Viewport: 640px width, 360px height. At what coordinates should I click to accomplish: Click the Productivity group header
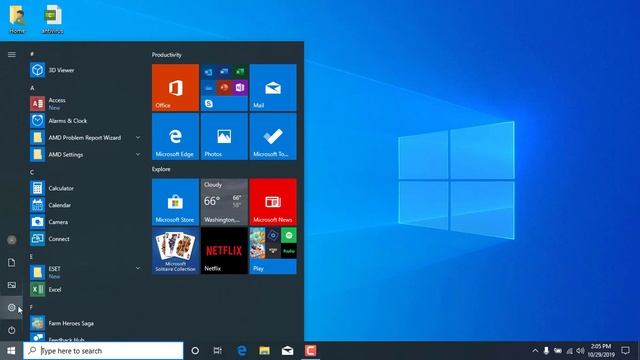pos(167,55)
